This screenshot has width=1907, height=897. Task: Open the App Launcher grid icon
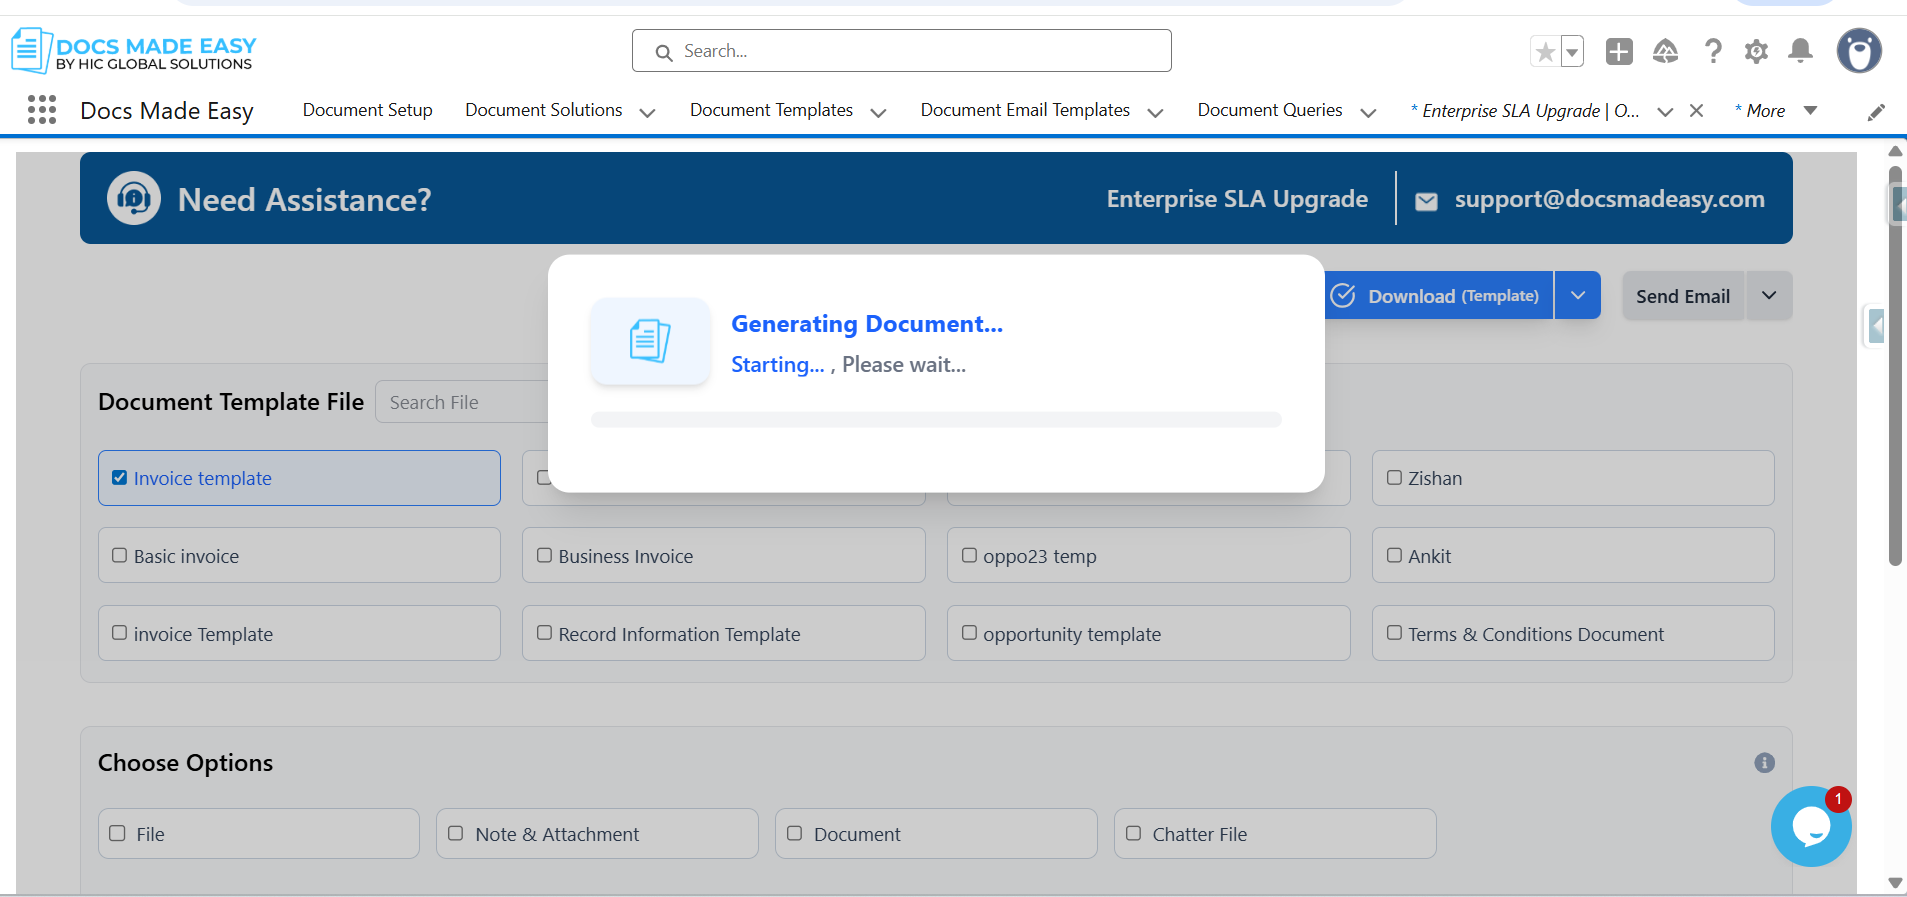(x=41, y=110)
